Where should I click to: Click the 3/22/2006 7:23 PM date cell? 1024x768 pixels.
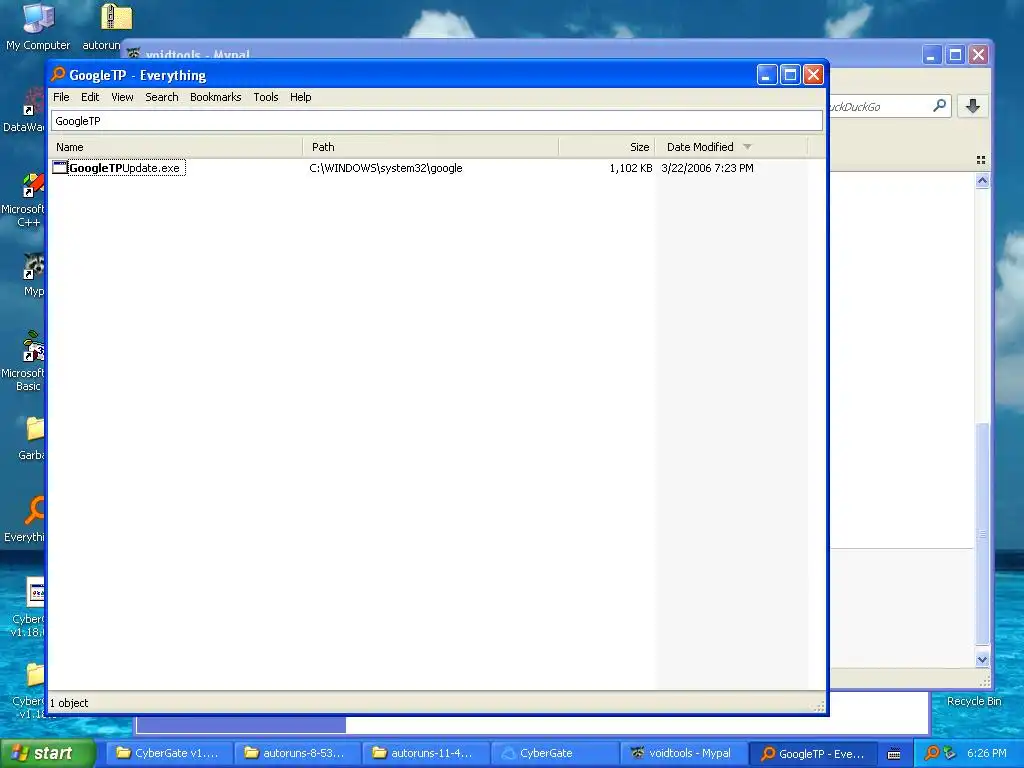[x=707, y=168]
